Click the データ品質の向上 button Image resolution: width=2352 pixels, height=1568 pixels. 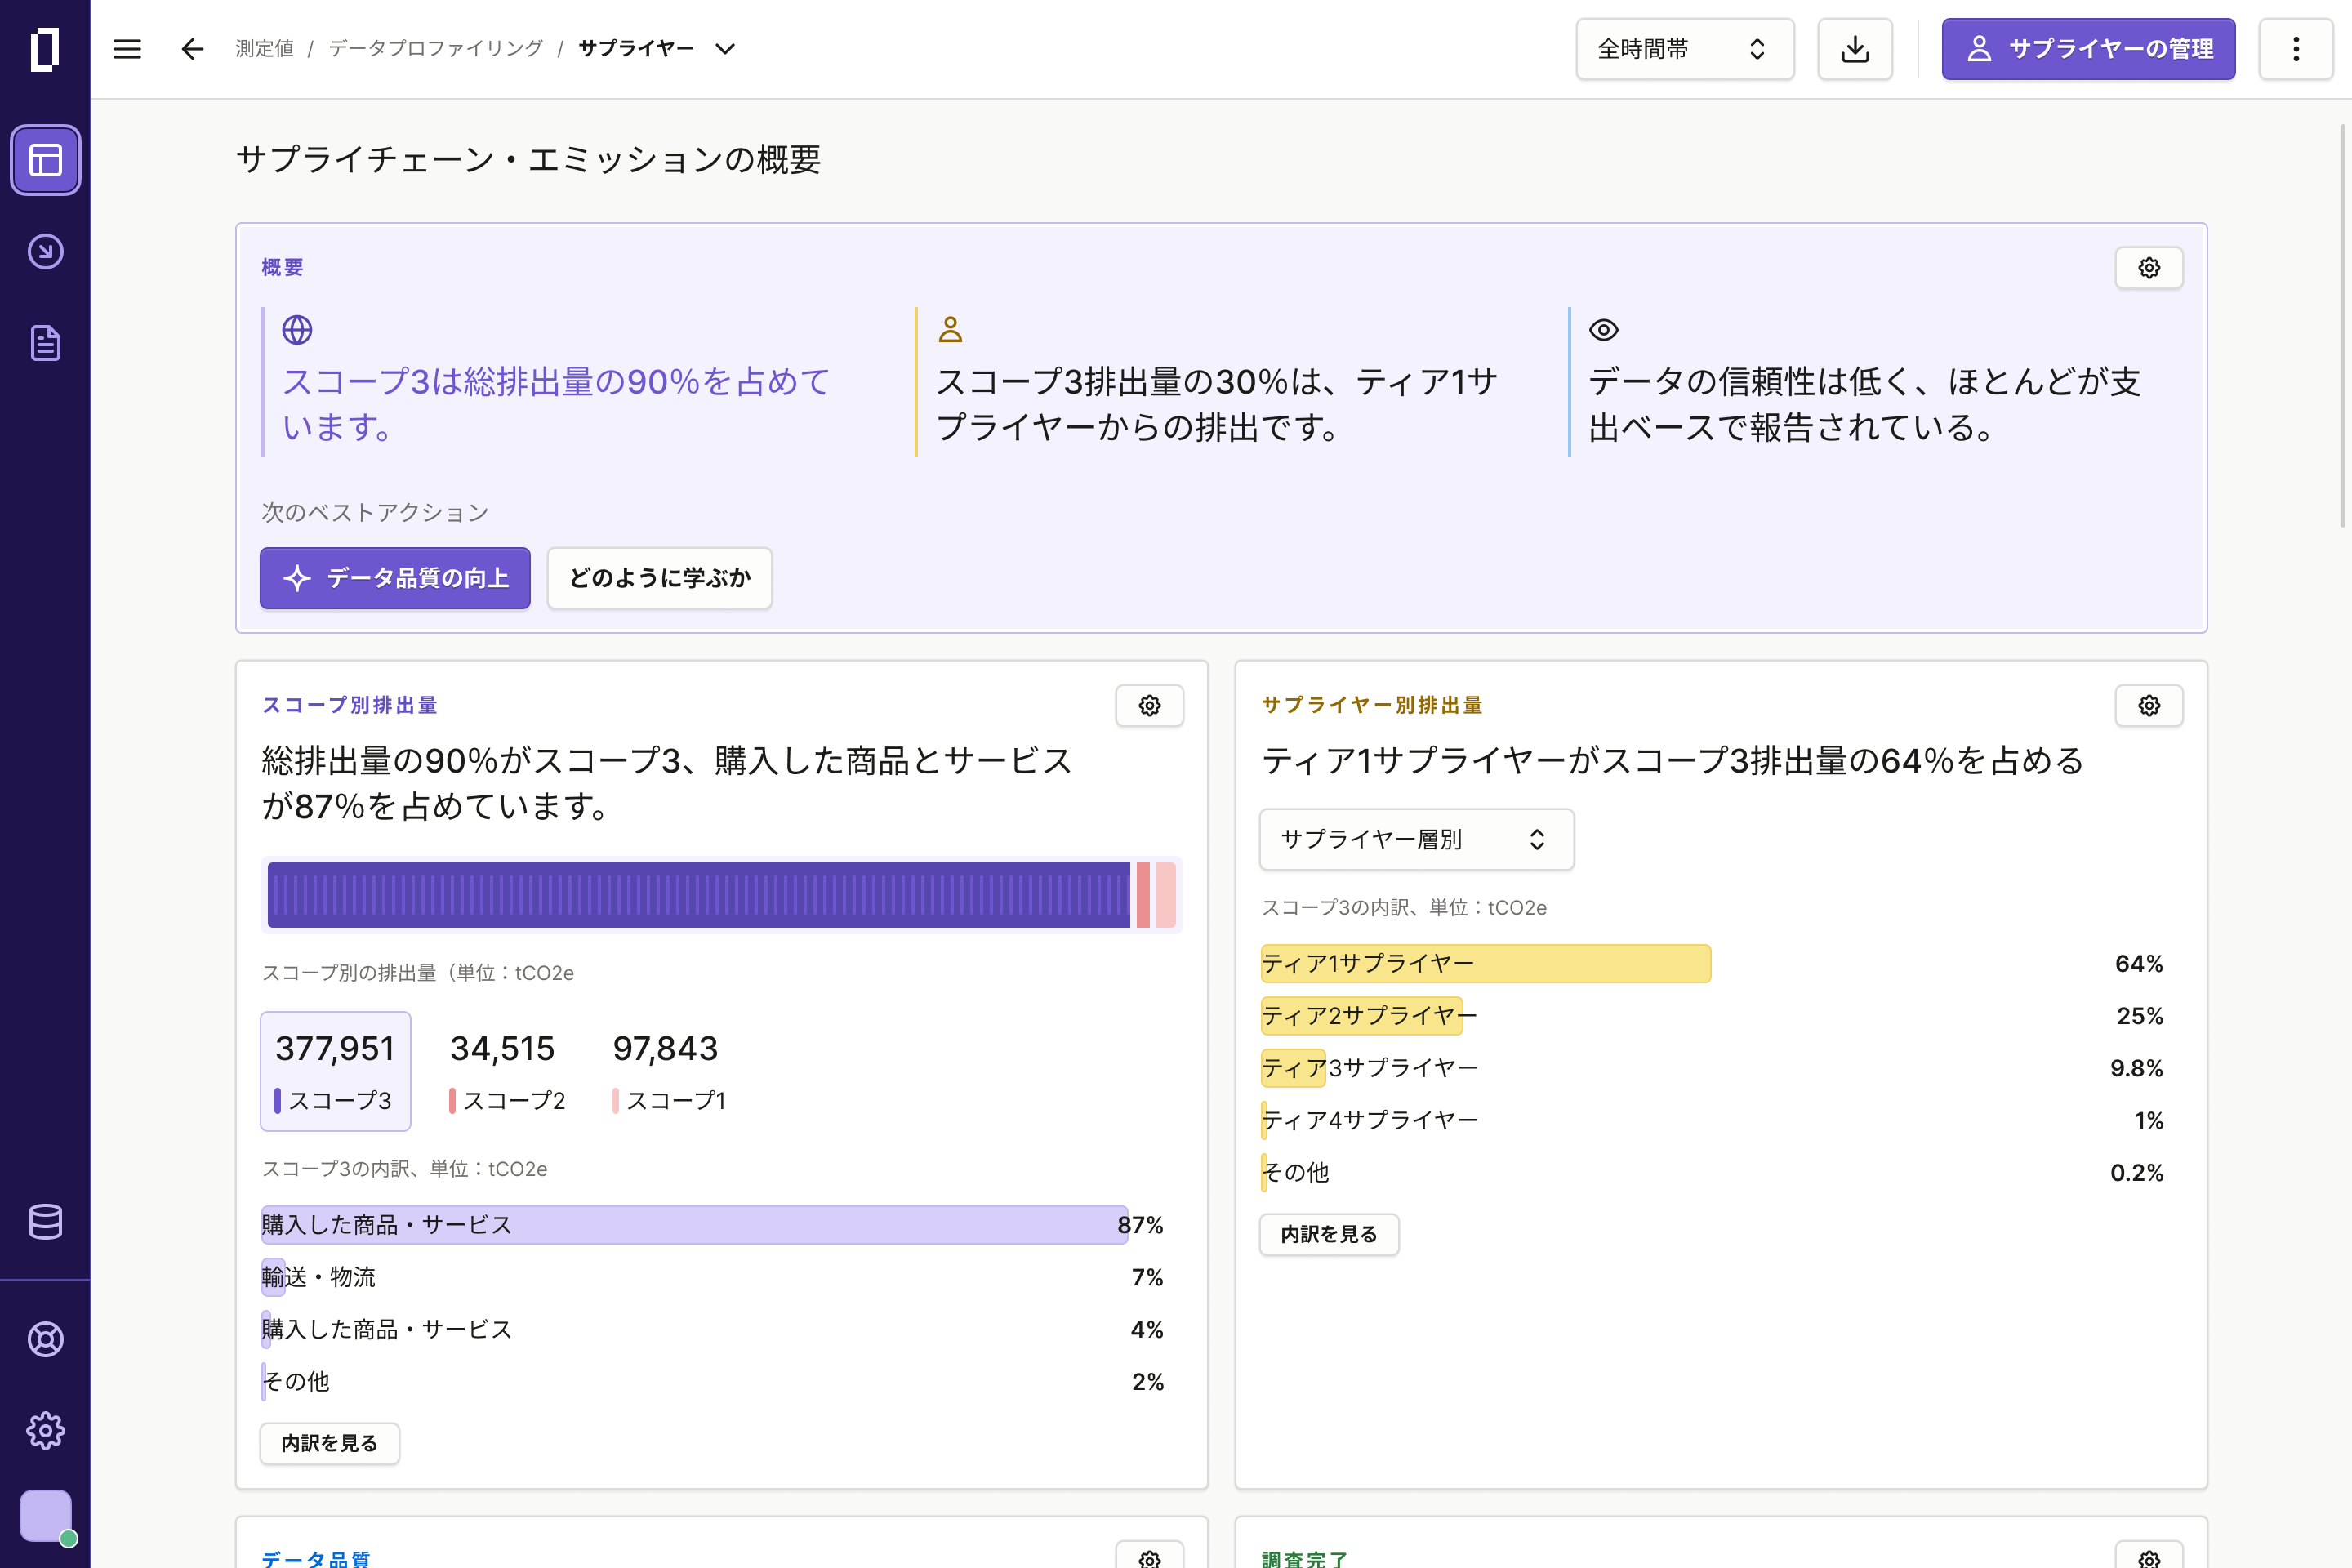pyautogui.click(x=395, y=578)
